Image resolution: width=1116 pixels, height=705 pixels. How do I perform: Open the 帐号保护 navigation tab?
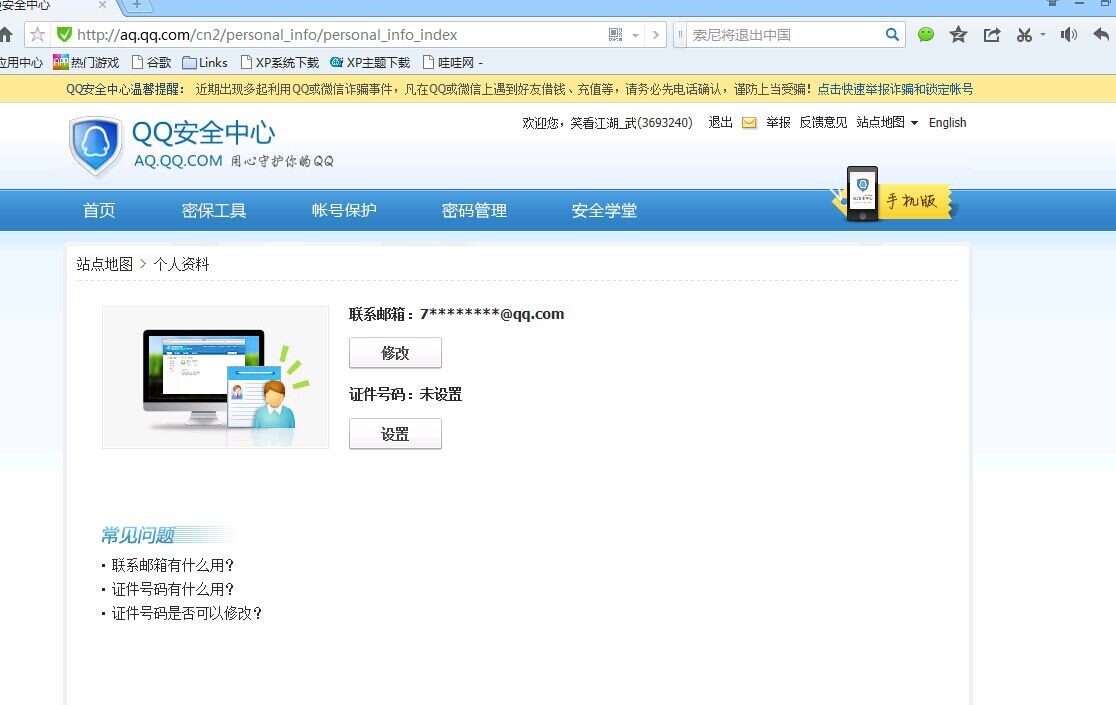point(344,211)
